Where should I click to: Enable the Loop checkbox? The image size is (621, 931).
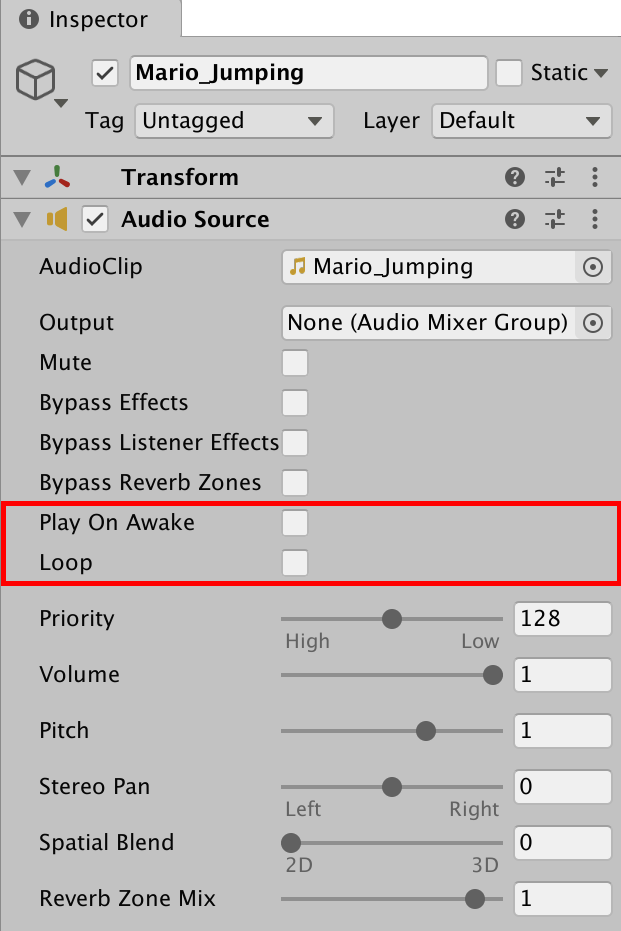(x=295, y=563)
